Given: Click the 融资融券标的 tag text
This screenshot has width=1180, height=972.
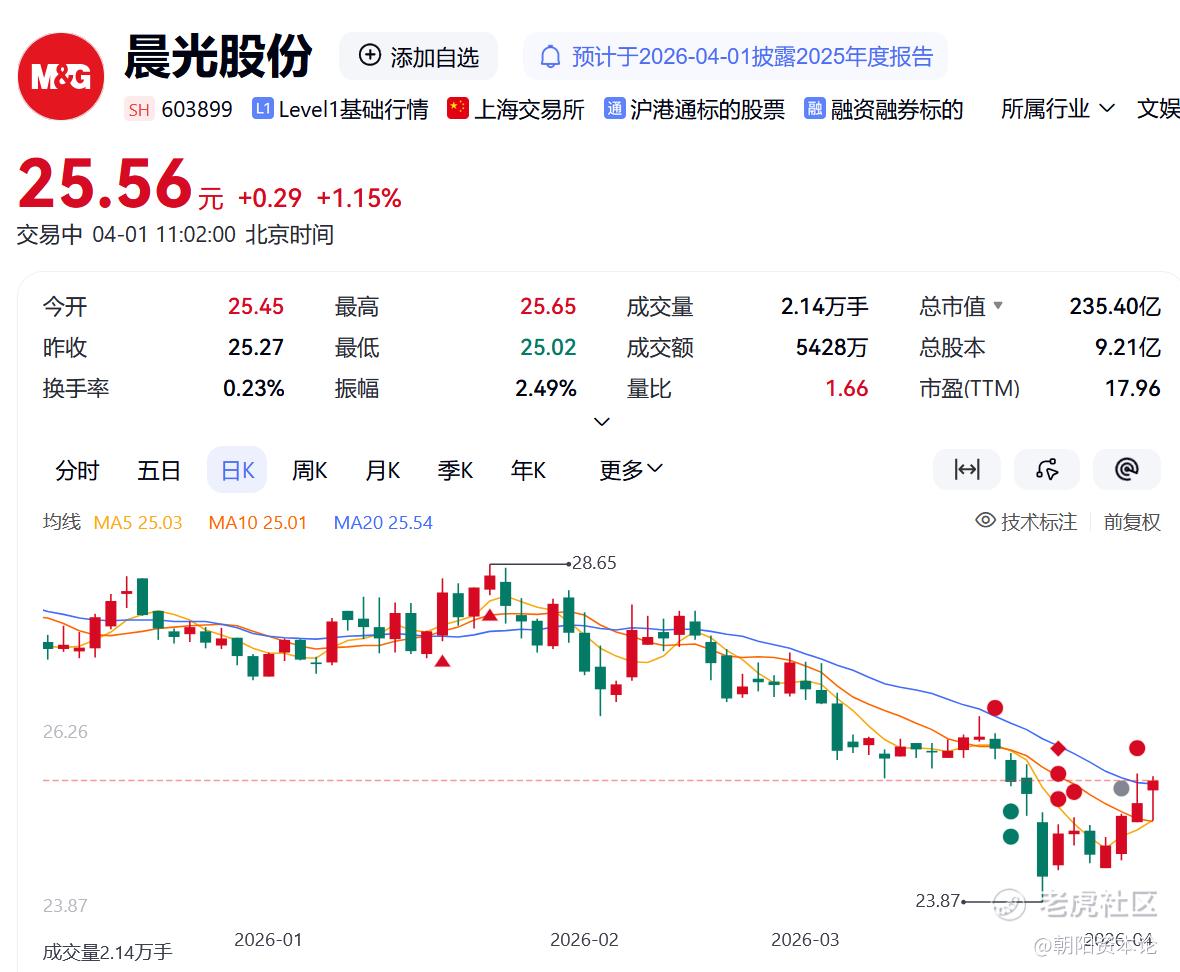Looking at the screenshot, I should [897, 109].
